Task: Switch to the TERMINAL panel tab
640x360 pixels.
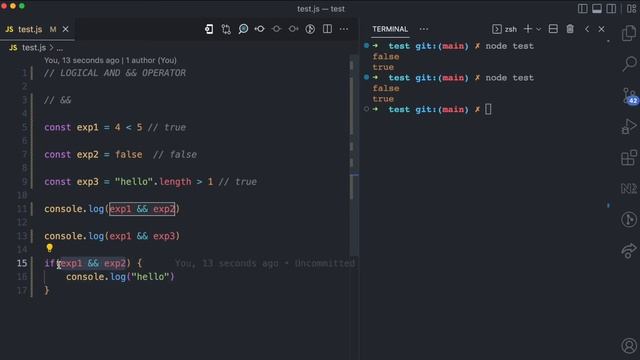Action: 390,29
